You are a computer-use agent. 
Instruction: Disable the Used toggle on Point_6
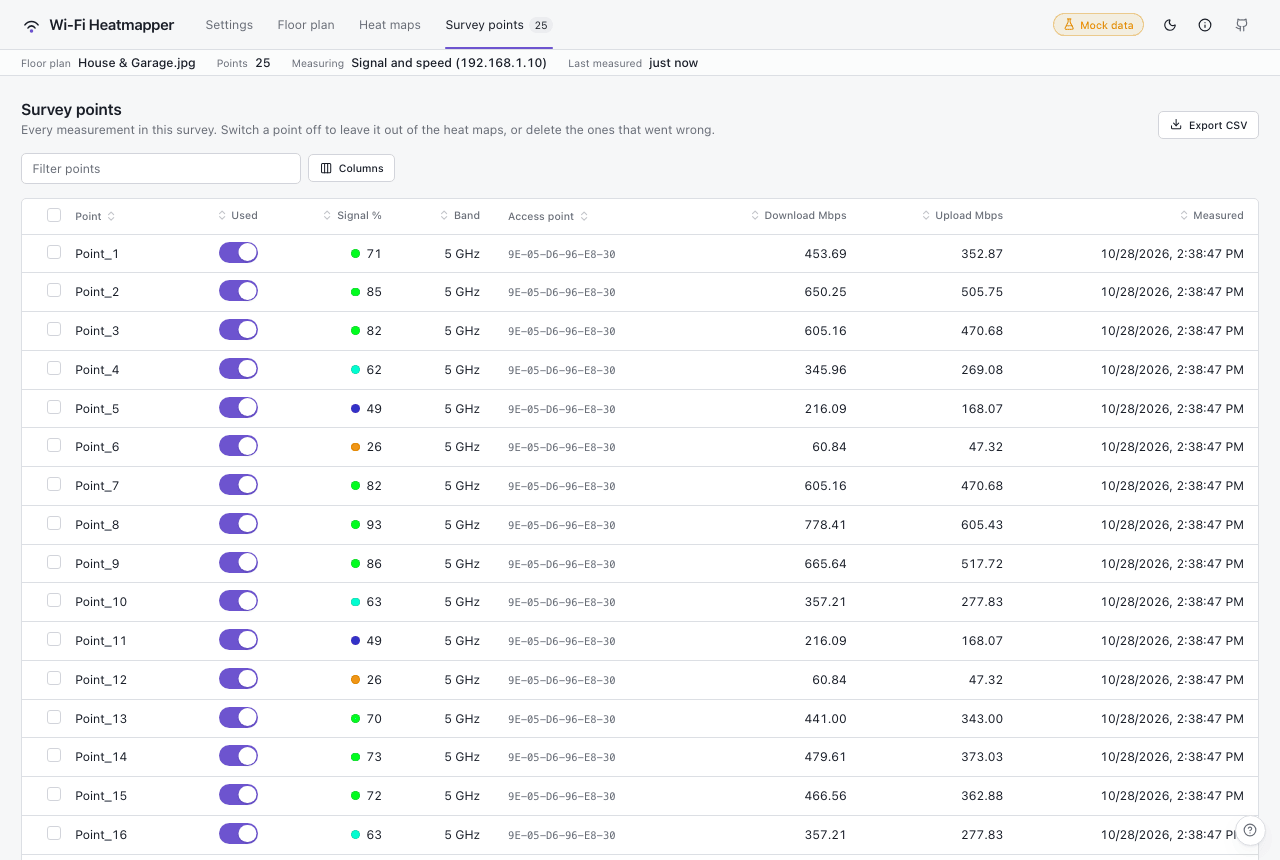[x=238, y=446]
